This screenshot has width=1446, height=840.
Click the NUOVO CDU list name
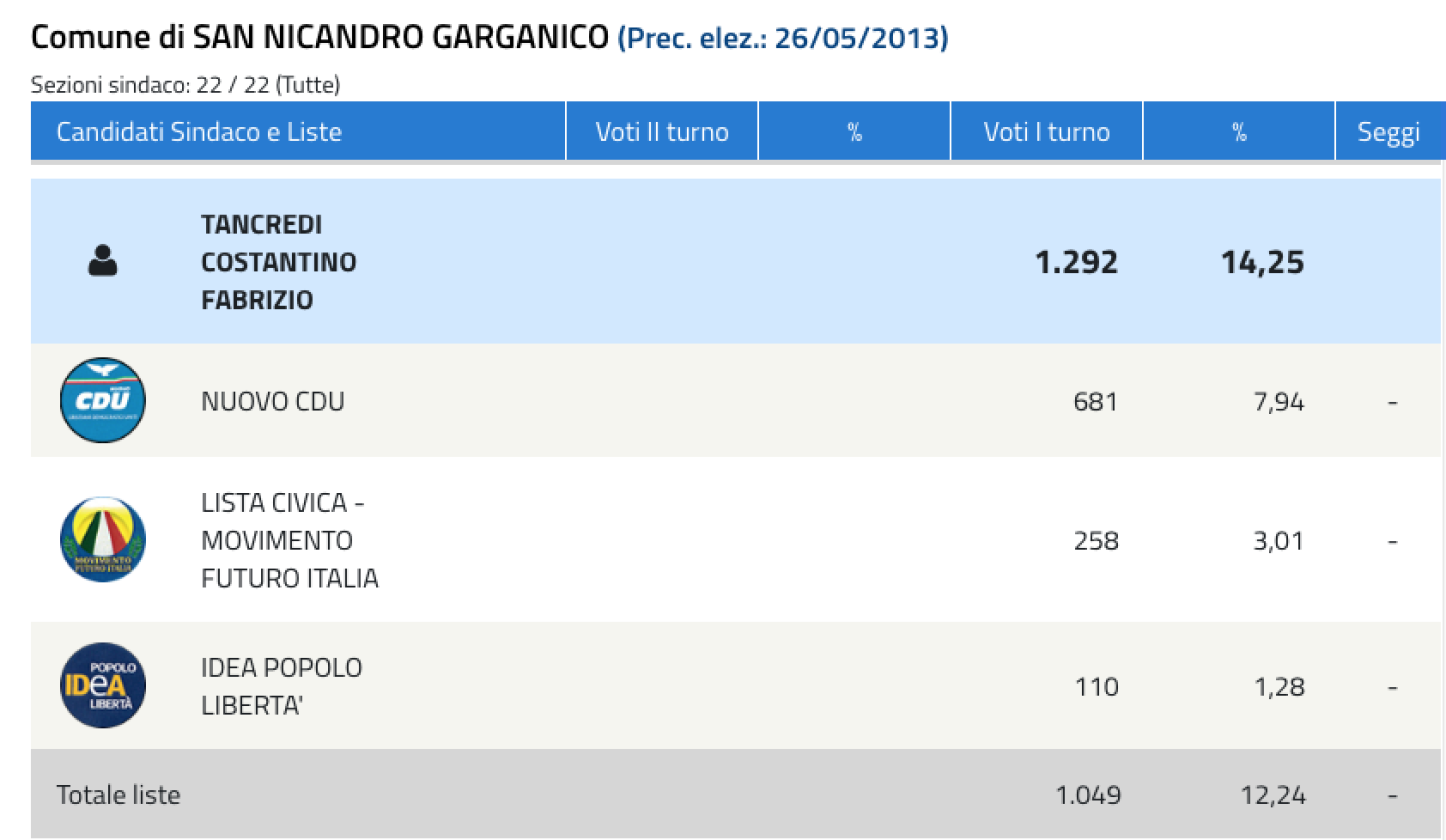click(x=273, y=402)
